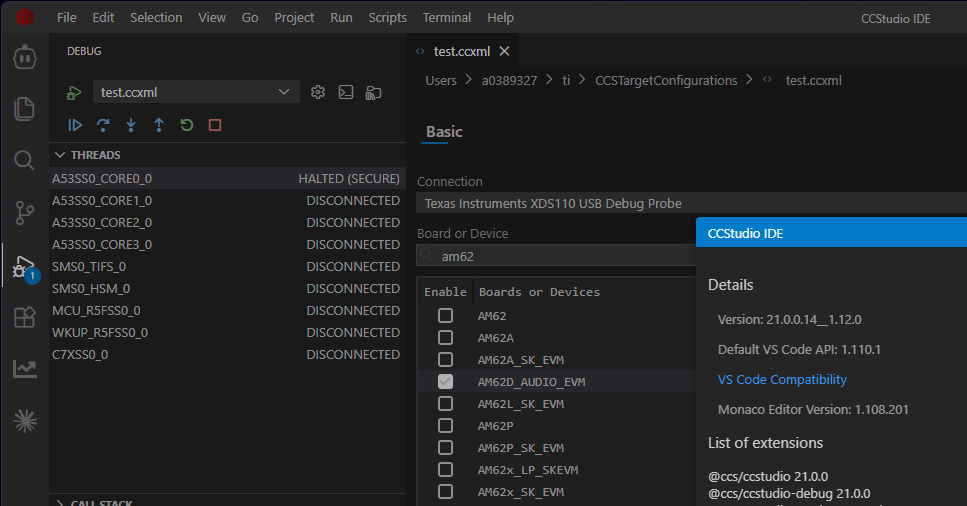Viewport: 967px width, 506px height.
Task: Enable the AM62P_SK_EVM checkbox
Action: coord(445,447)
